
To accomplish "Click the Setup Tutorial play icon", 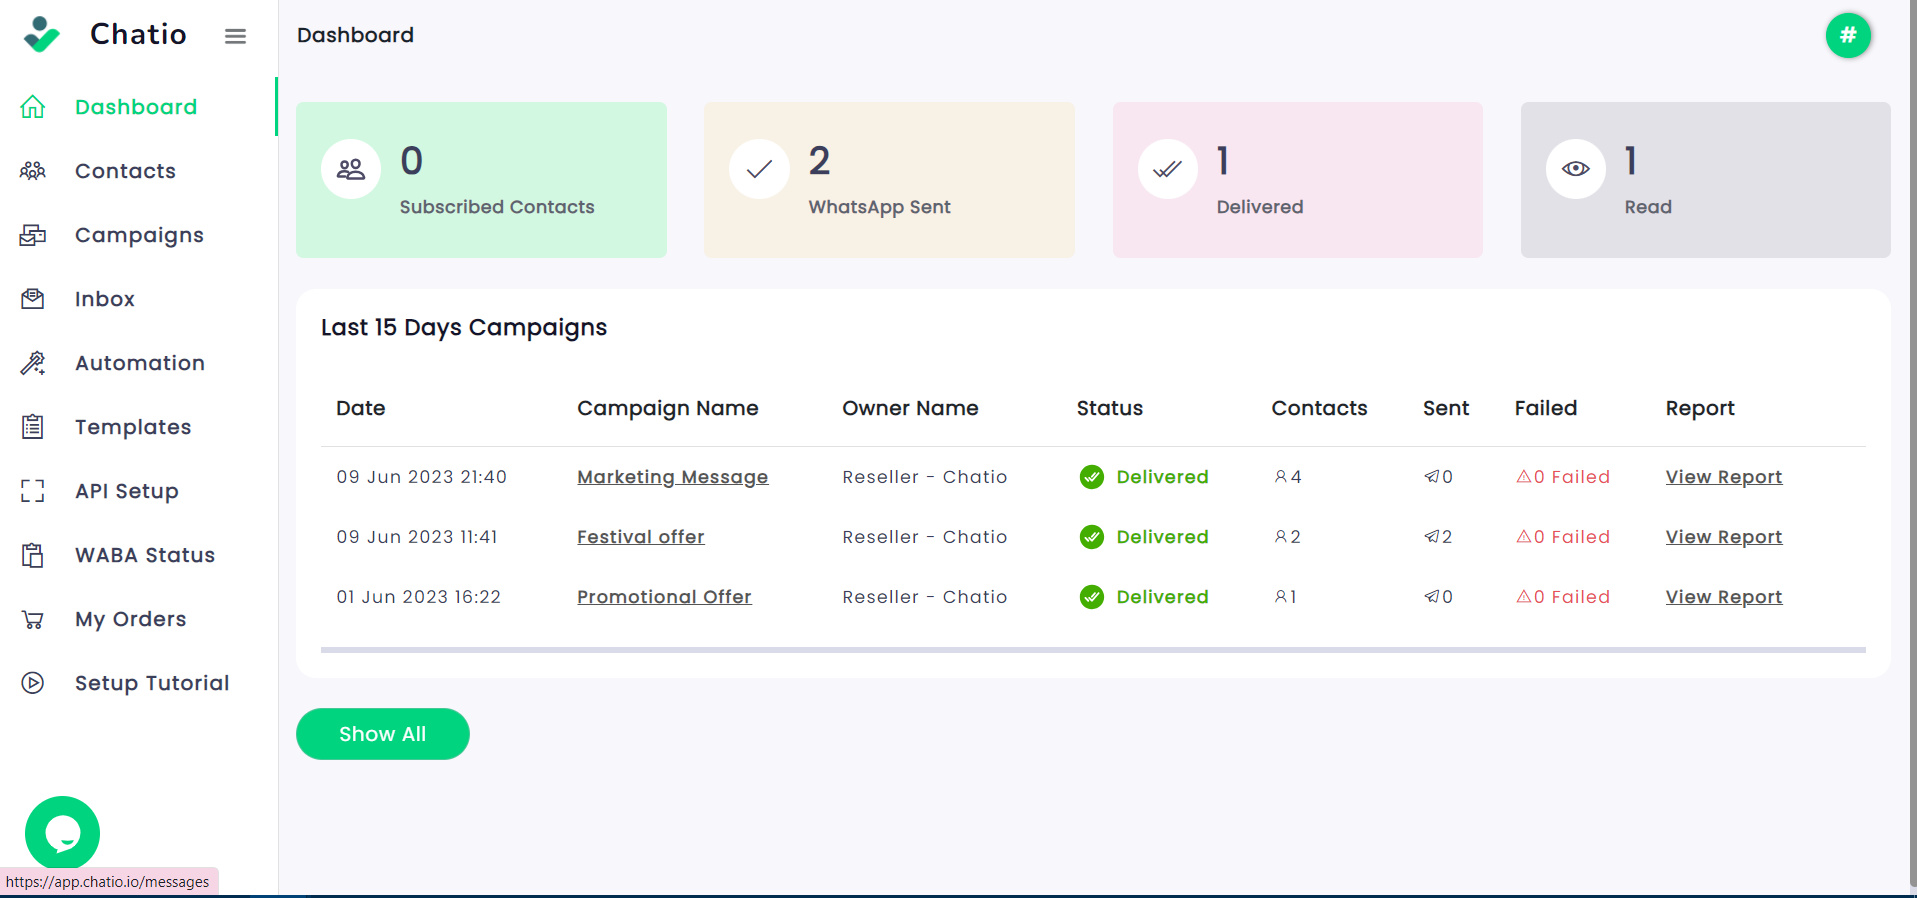I will click(x=33, y=683).
